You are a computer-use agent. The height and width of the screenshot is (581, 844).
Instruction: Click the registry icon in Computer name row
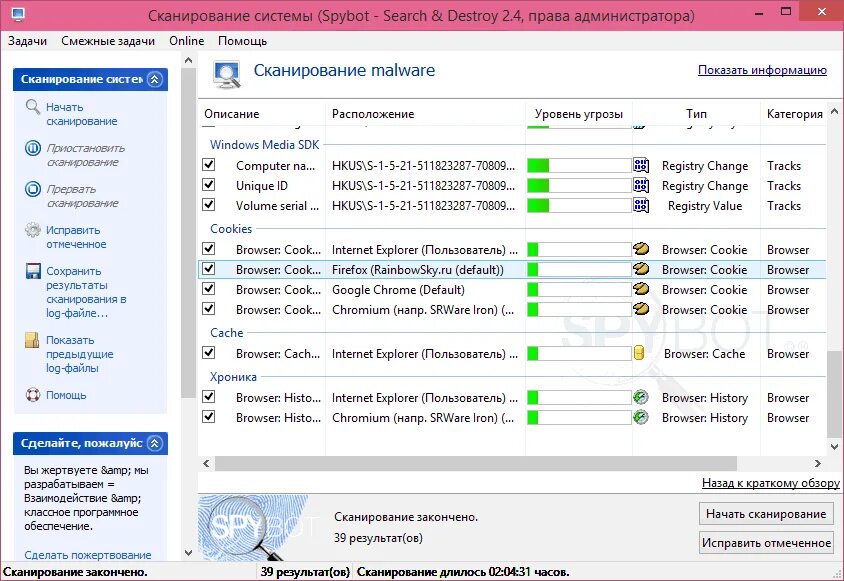click(641, 165)
